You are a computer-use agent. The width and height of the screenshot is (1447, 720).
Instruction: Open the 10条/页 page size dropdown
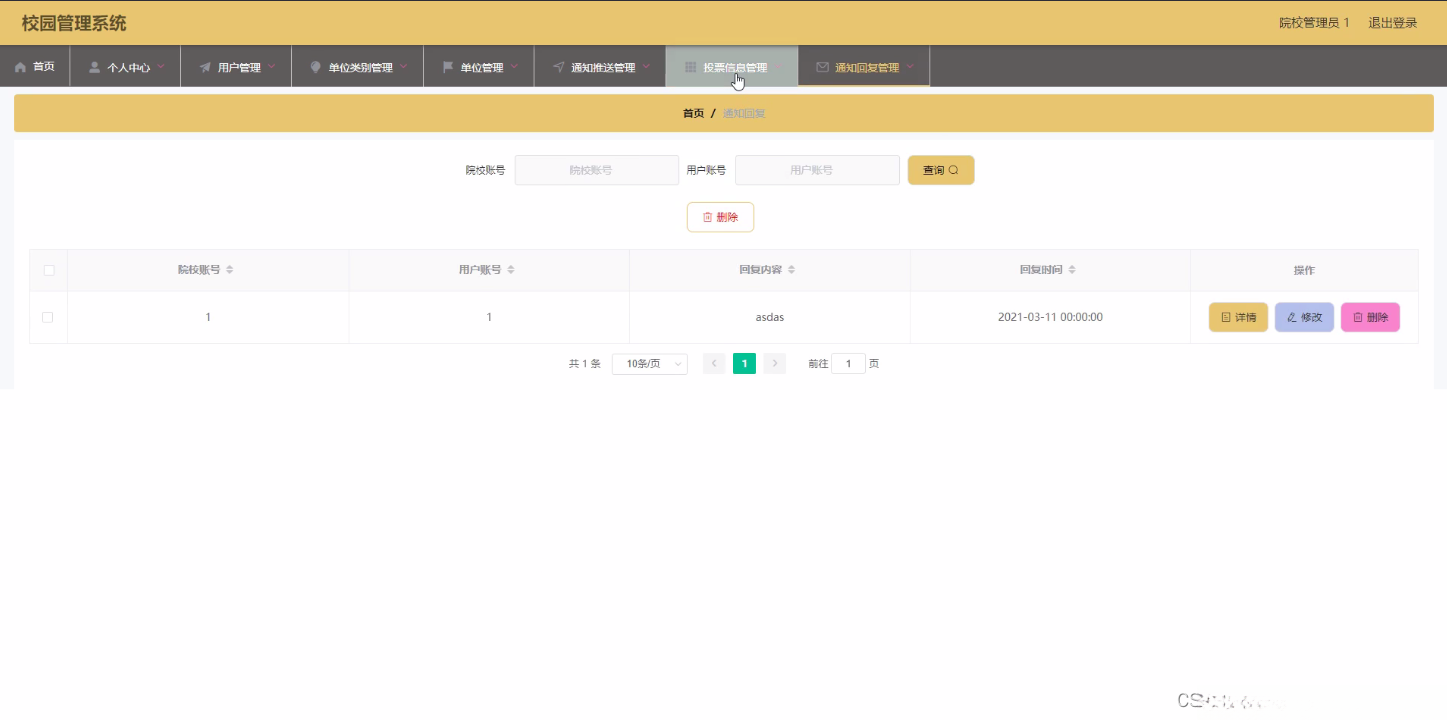pyautogui.click(x=650, y=364)
